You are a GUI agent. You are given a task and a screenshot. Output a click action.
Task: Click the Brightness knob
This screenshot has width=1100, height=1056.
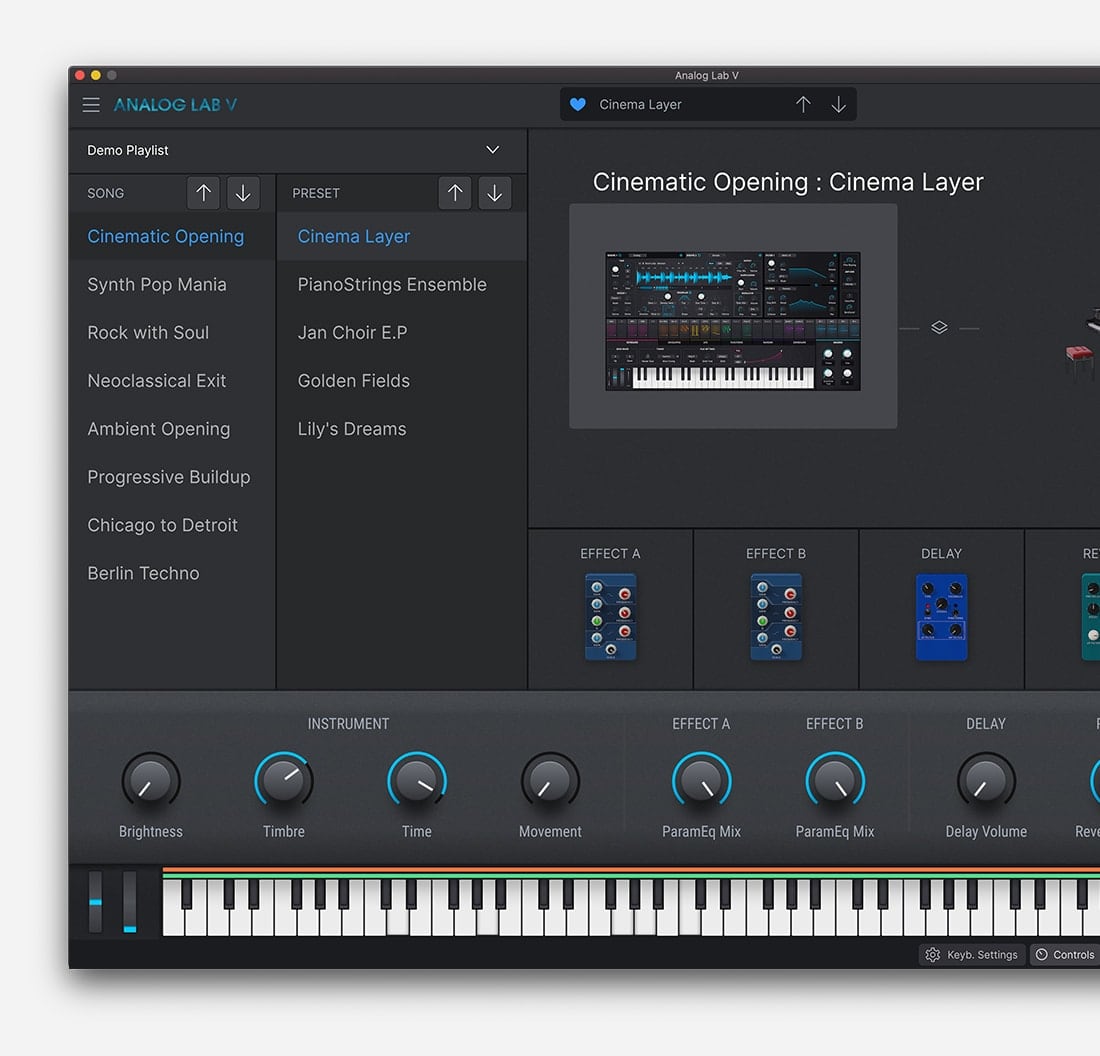pos(151,781)
